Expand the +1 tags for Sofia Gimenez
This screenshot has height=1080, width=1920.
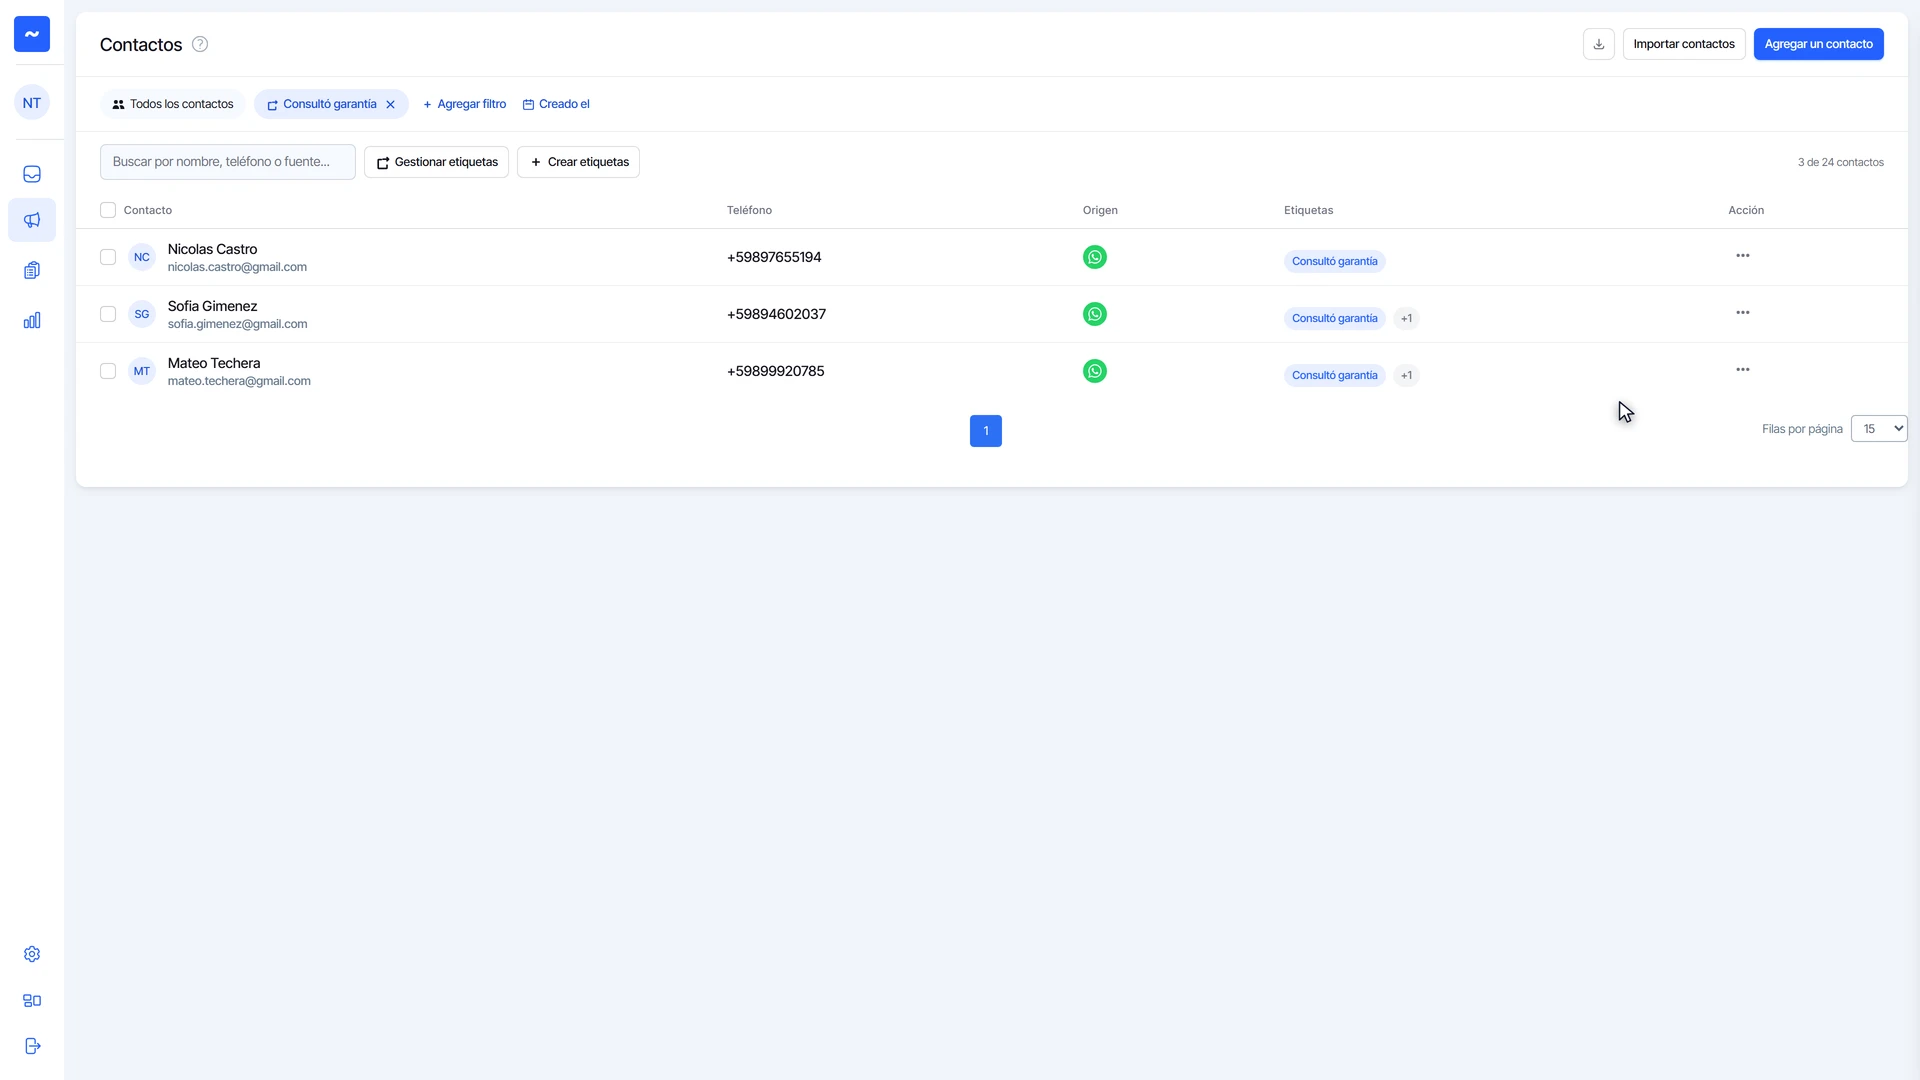click(x=1406, y=318)
